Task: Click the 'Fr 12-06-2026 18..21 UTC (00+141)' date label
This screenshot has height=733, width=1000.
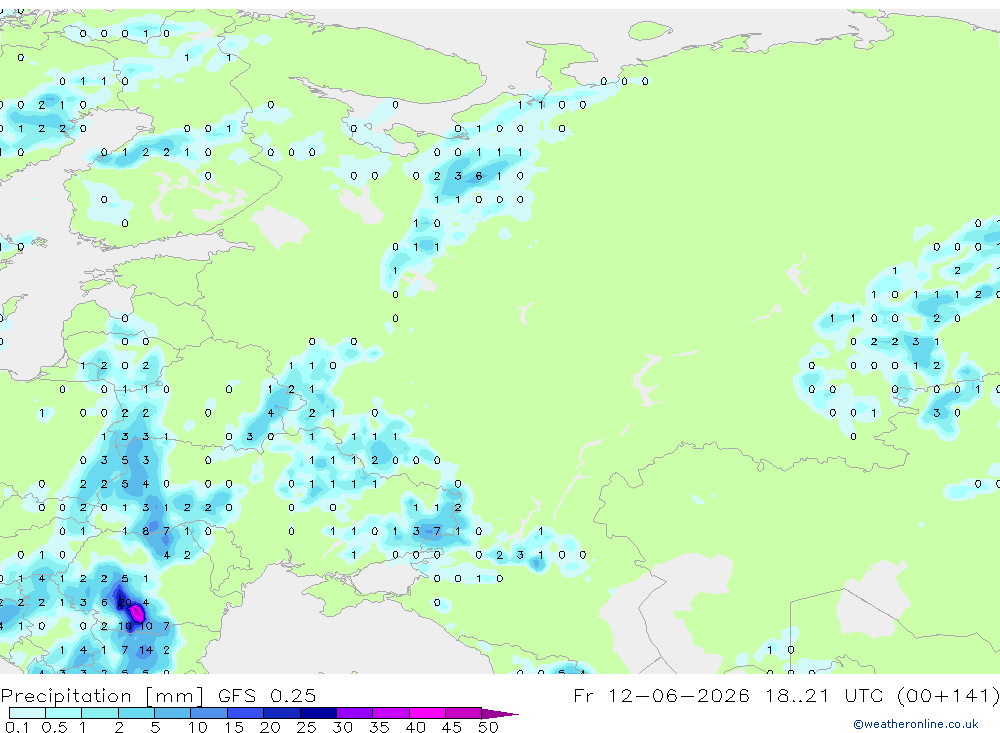Action: coord(786,695)
